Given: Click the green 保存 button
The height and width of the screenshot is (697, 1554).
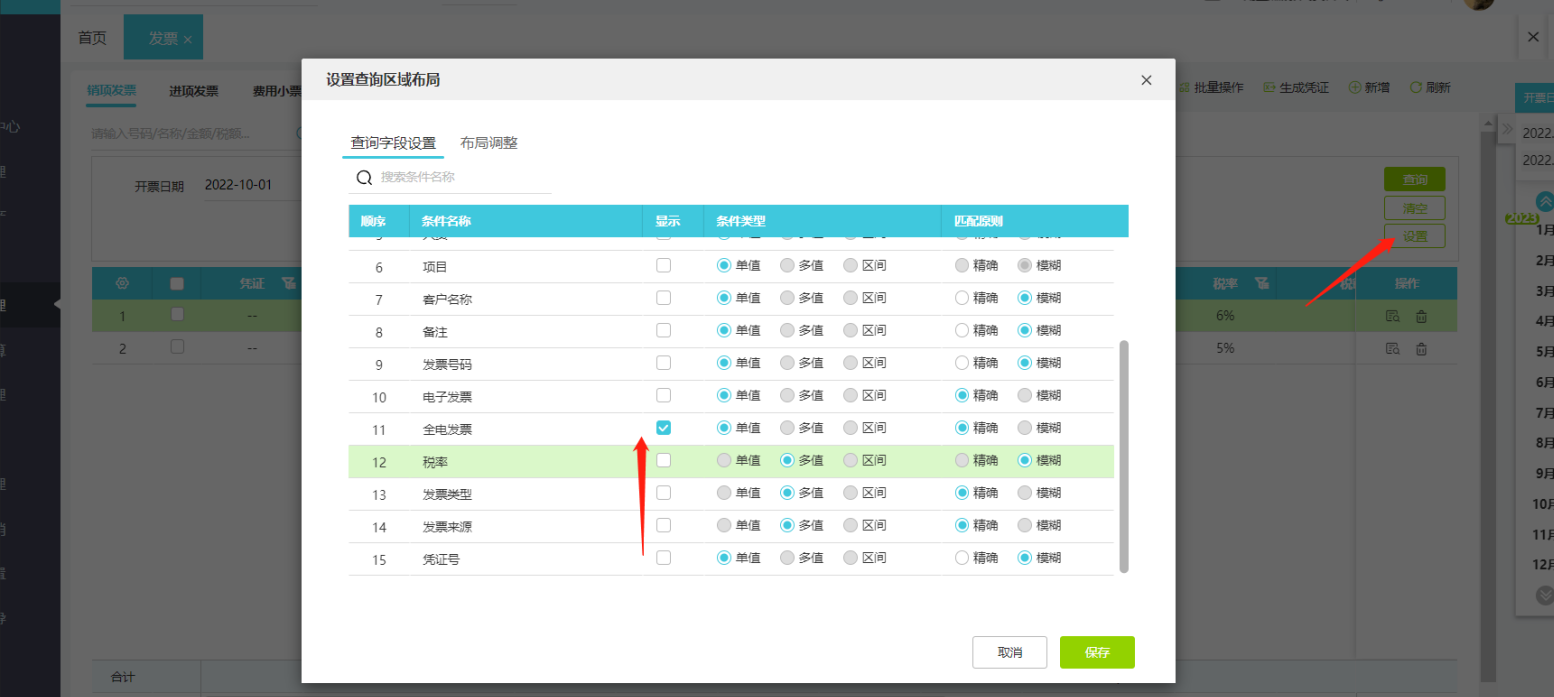Looking at the screenshot, I should click(1097, 652).
